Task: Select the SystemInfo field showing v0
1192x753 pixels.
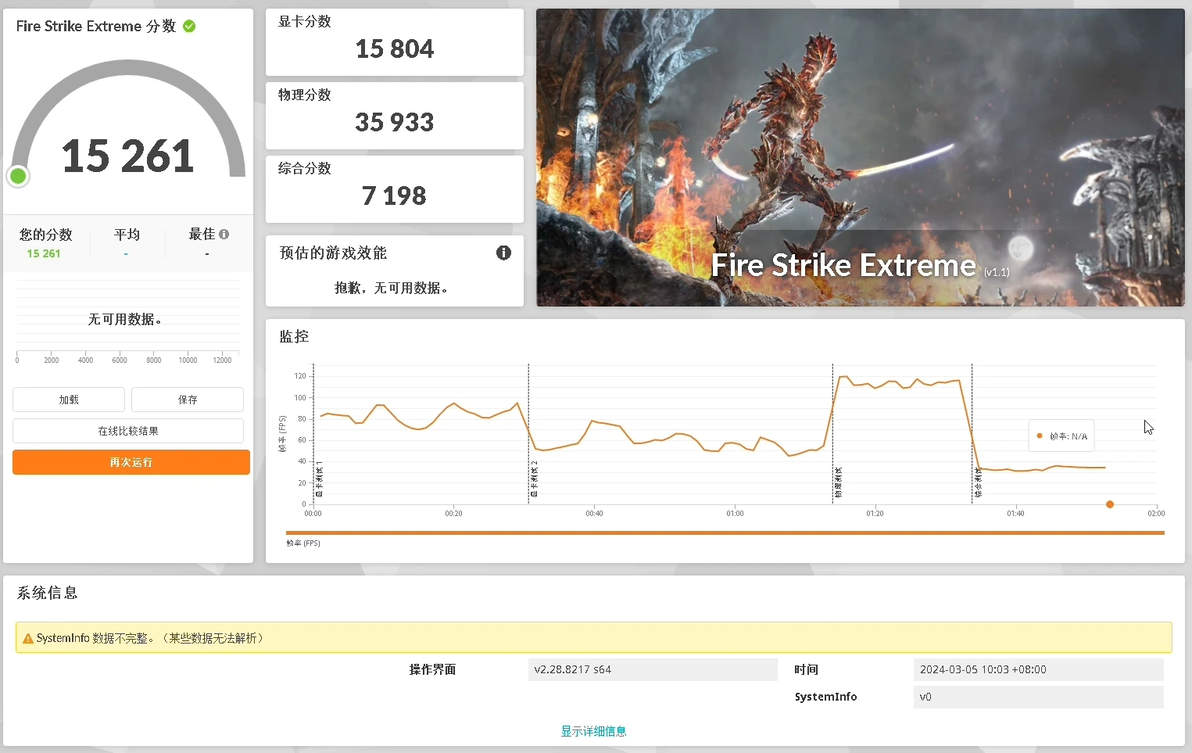Action: pyautogui.click(x=1038, y=697)
